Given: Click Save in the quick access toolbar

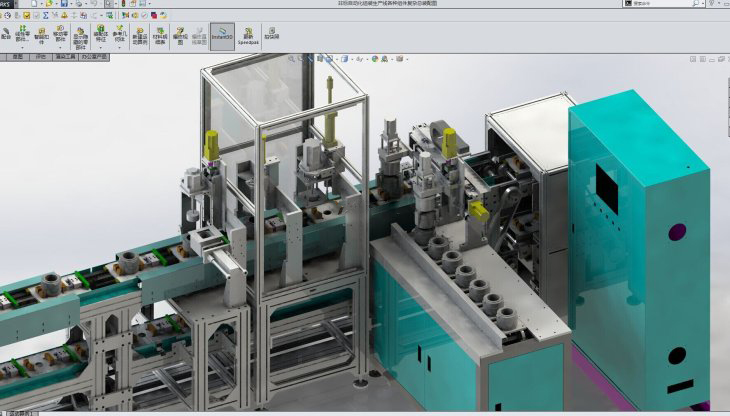Looking at the screenshot, I should (x=64, y=4).
